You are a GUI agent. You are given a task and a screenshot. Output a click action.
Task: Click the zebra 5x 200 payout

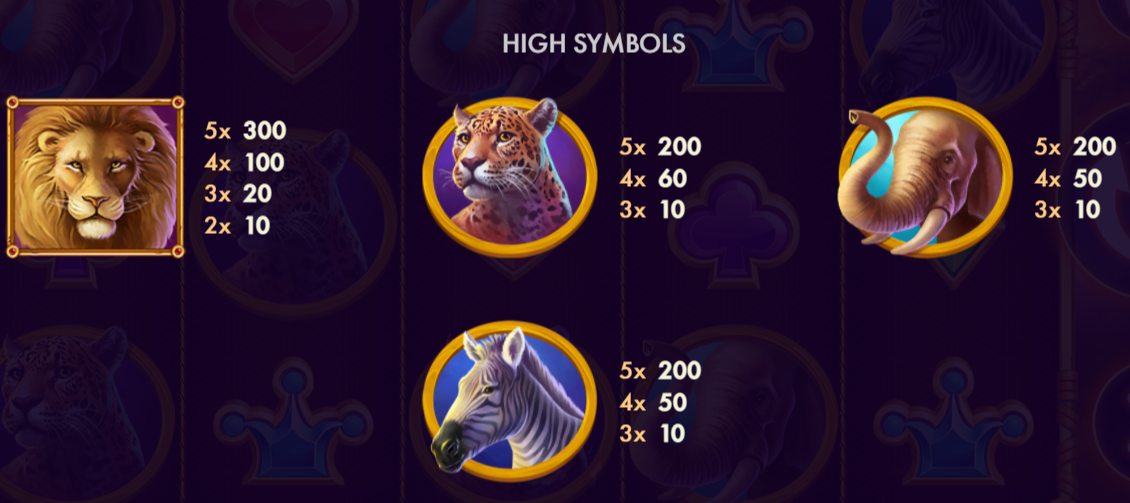(x=660, y=370)
